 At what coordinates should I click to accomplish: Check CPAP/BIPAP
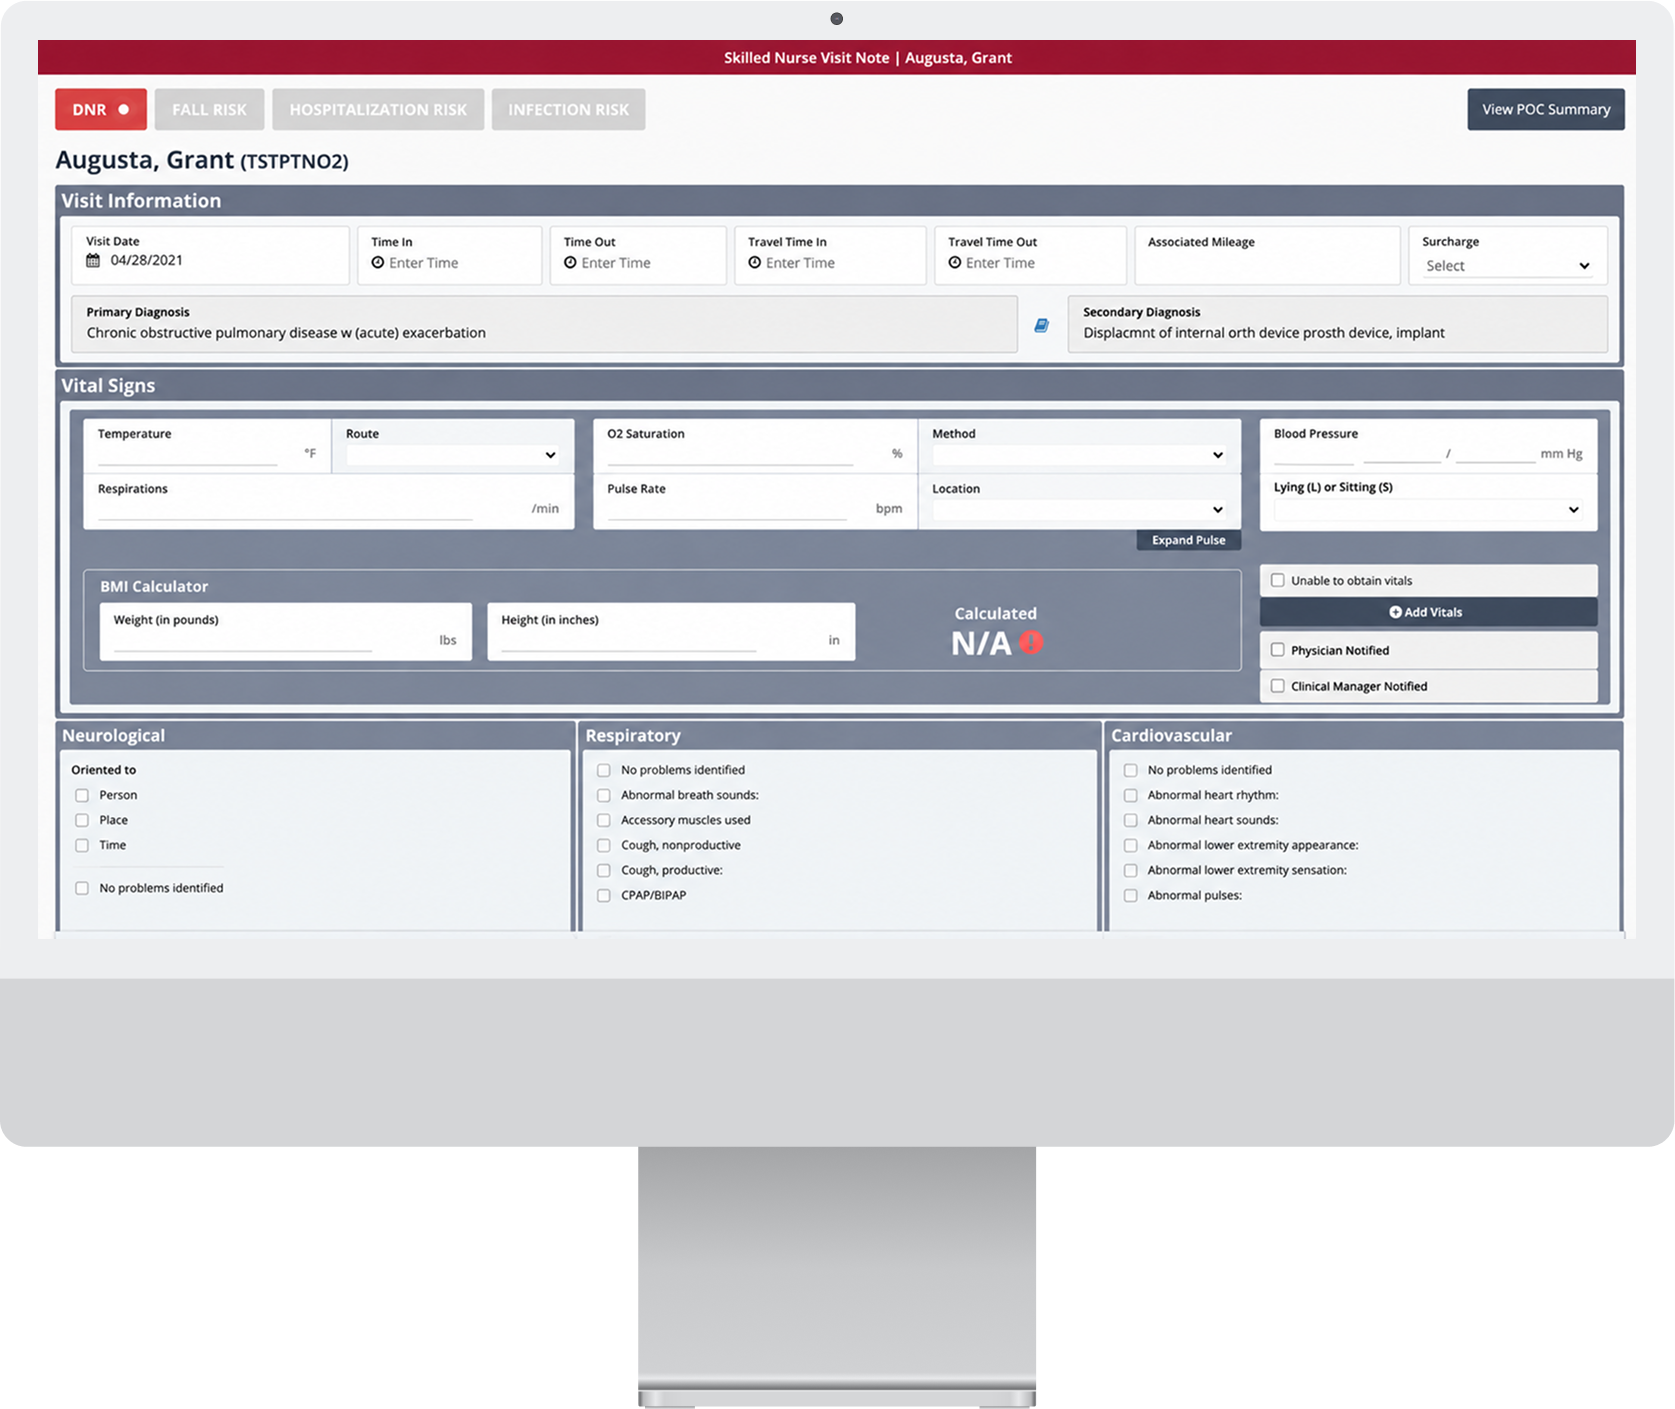coord(604,895)
